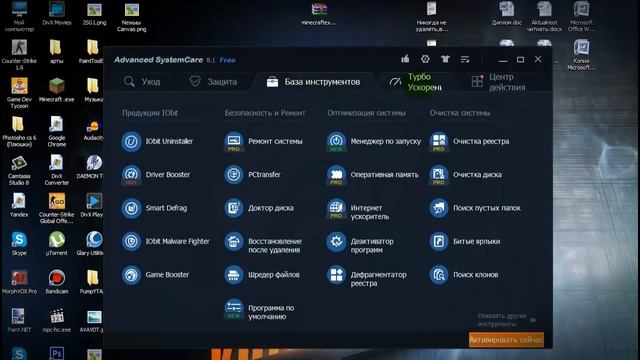640x360 pixels.
Task: Open Smart Defrag tool icon
Action: [131, 208]
